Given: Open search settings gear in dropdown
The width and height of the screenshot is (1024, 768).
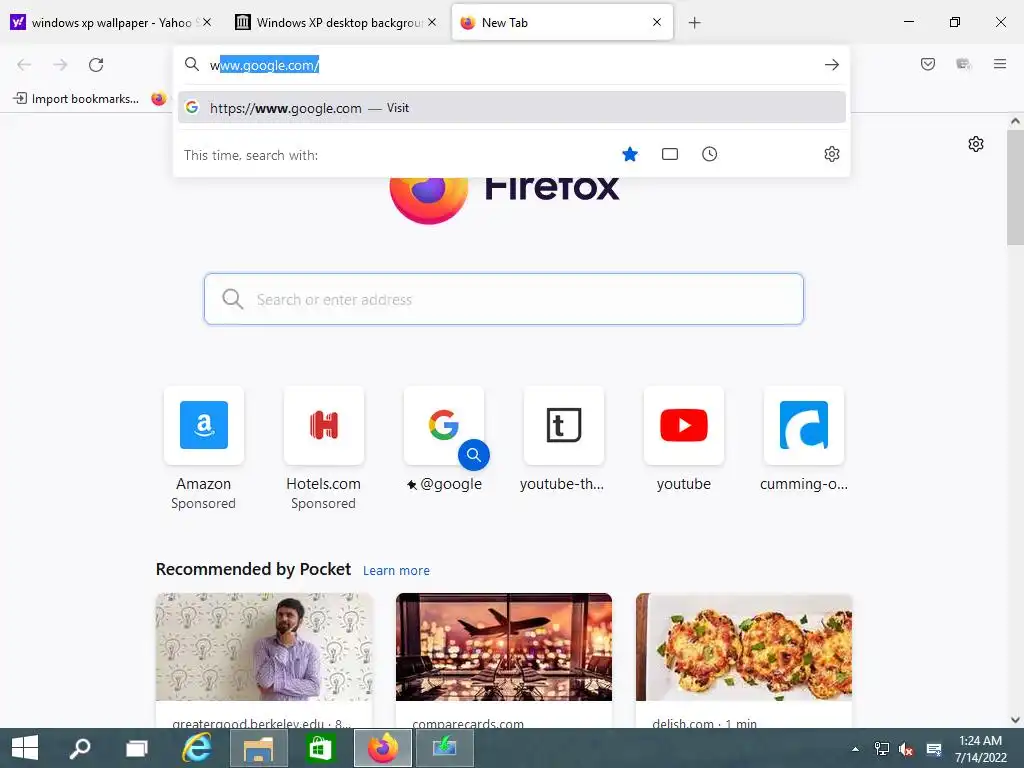Looking at the screenshot, I should pos(831,154).
